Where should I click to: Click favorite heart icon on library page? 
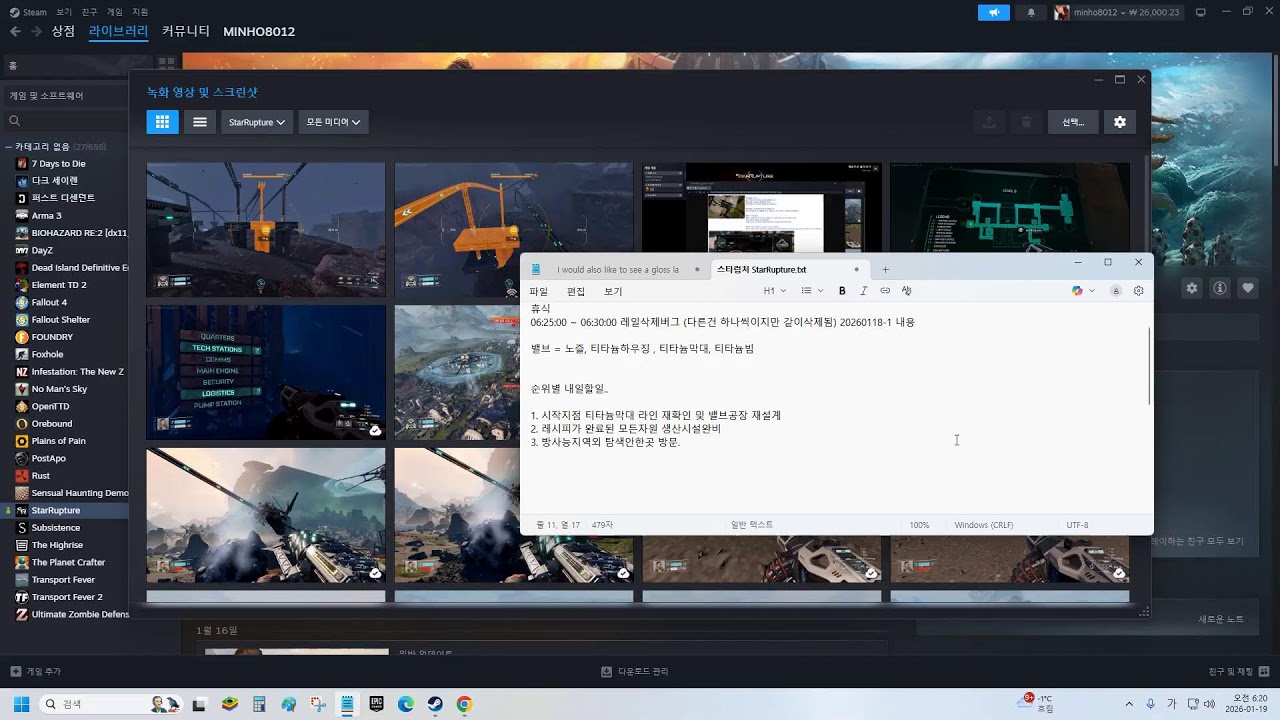click(1248, 288)
